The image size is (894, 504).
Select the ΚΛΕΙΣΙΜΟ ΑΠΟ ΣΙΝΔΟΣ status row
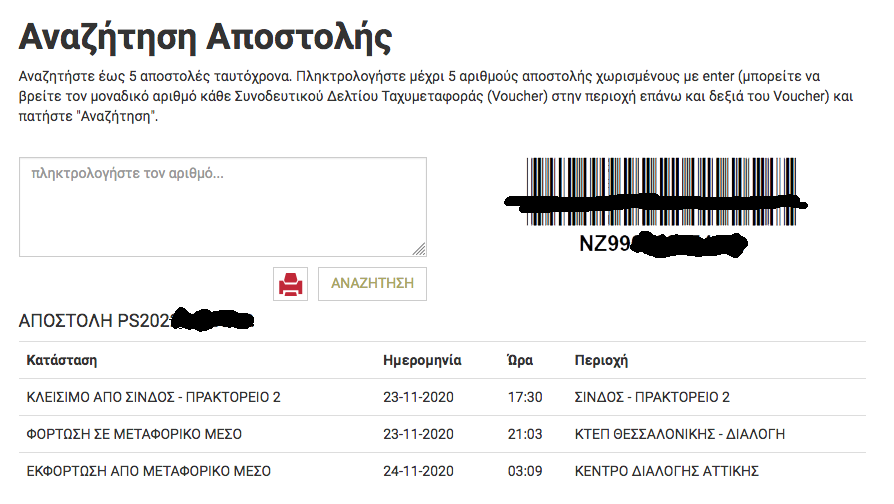point(153,397)
